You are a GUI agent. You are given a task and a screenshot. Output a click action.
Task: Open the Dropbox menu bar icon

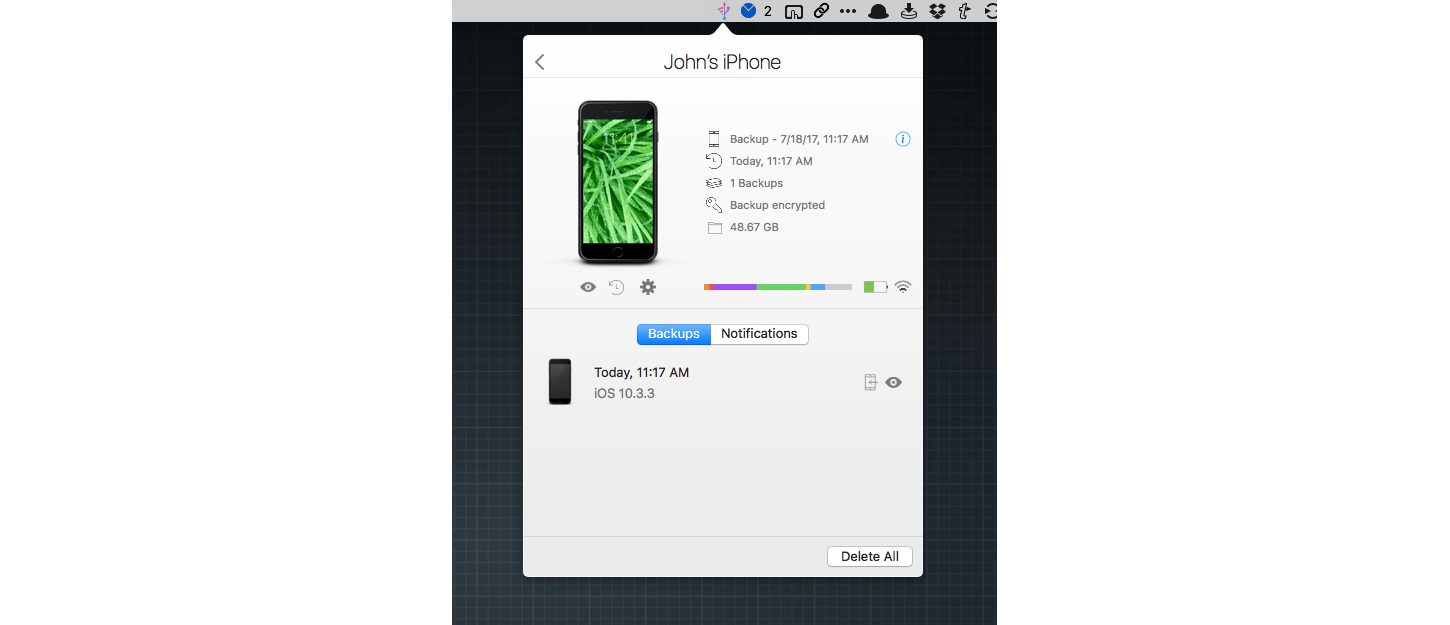click(937, 11)
